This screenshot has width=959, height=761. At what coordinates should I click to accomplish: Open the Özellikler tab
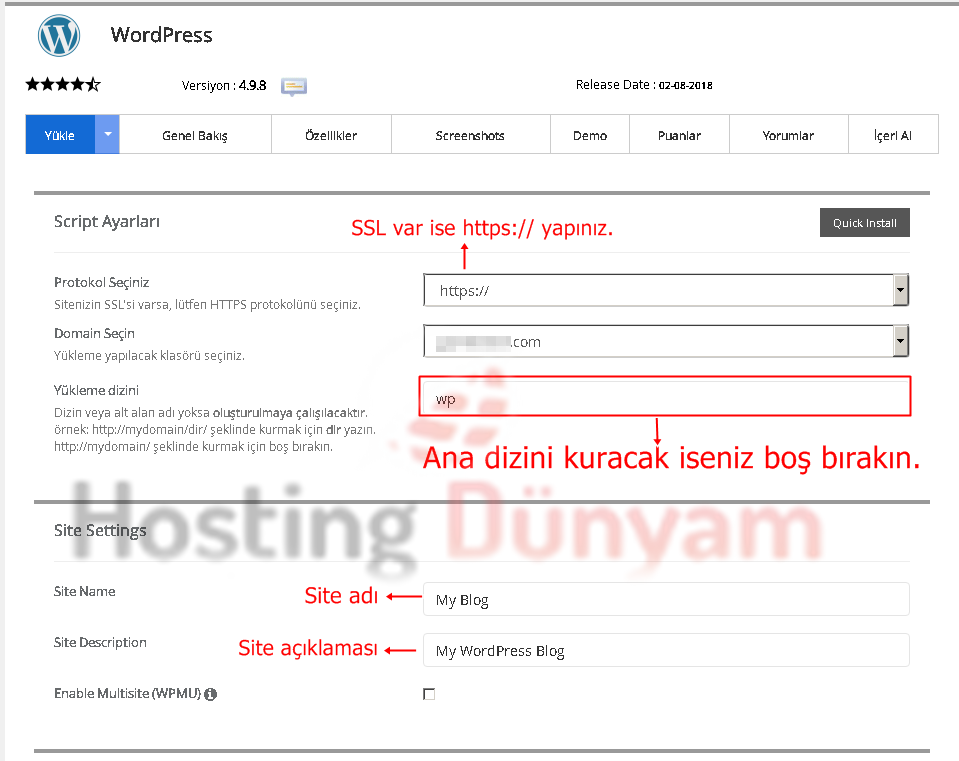pyautogui.click(x=331, y=135)
